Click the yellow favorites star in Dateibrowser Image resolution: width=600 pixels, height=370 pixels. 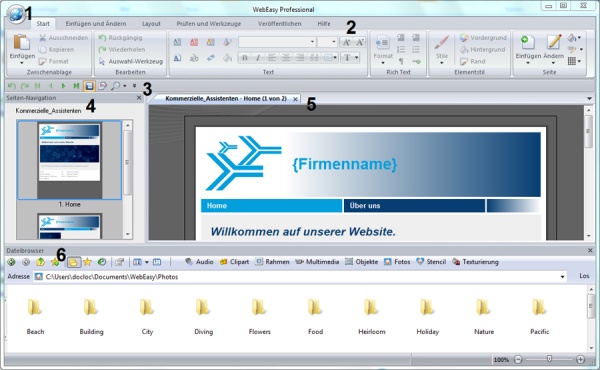click(87, 262)
